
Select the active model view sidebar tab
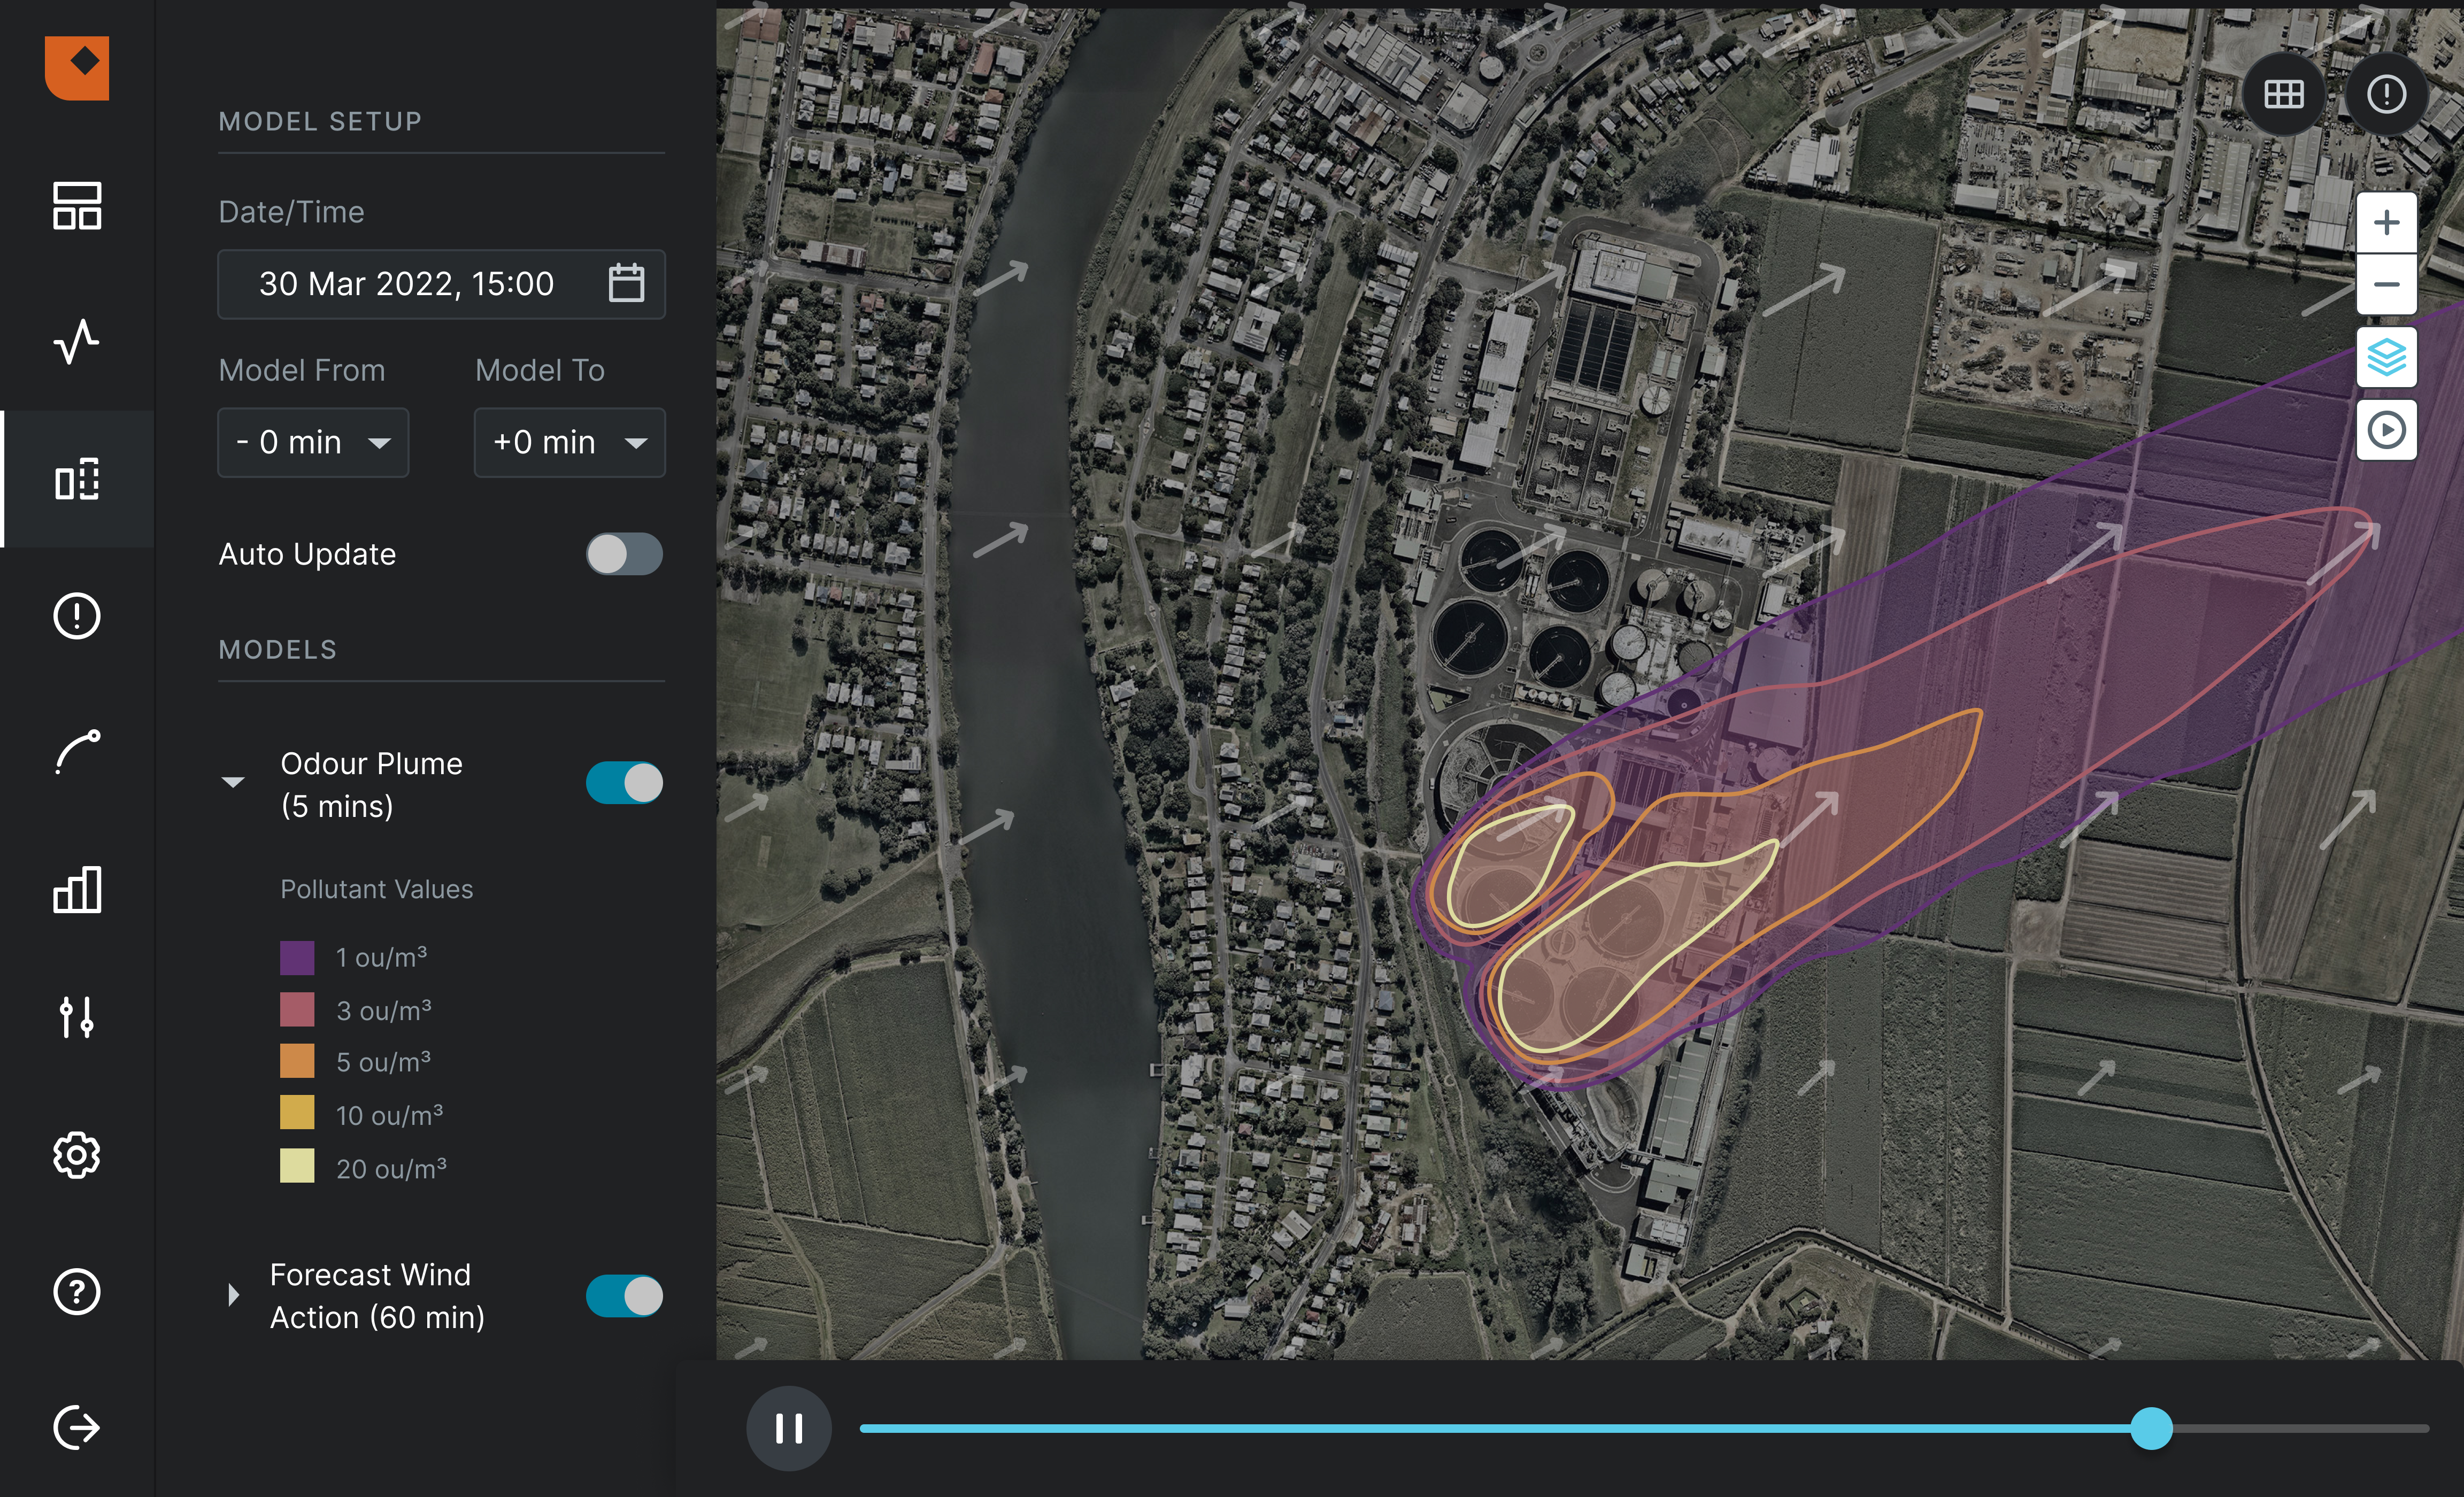click(76, 479)
